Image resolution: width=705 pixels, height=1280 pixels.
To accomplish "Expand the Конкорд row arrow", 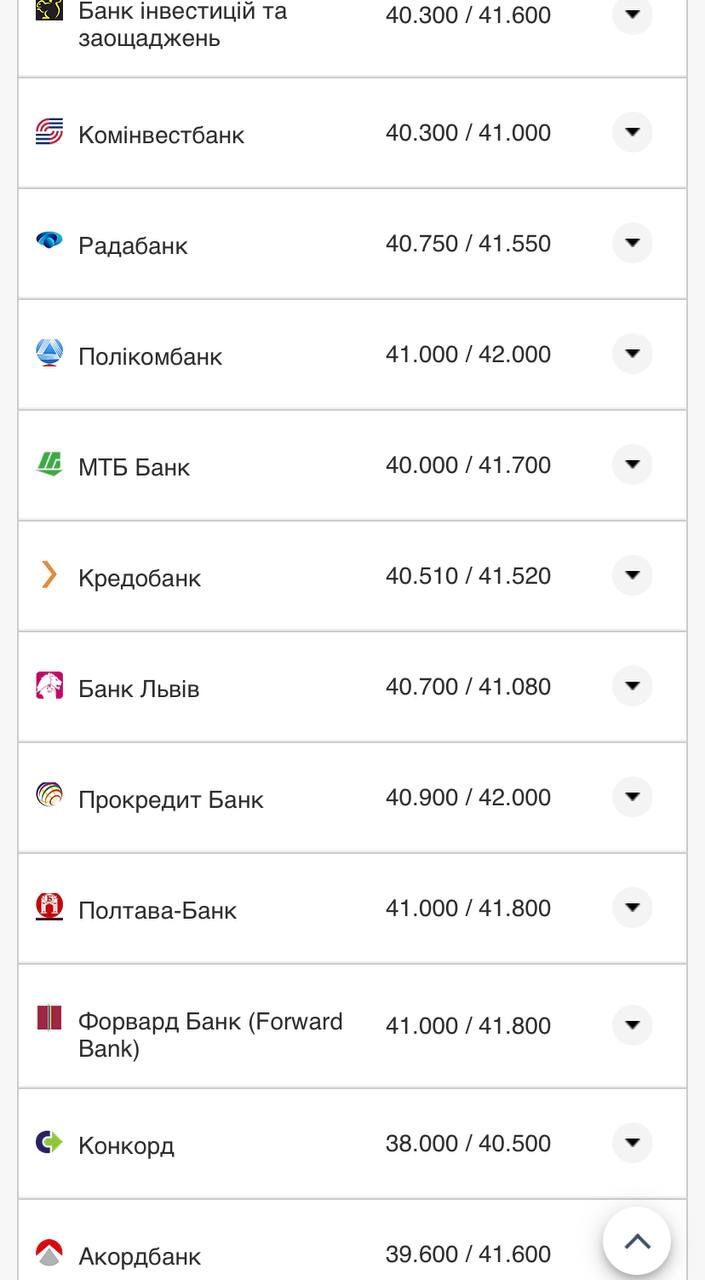I will pyautogui.click(x=632, y=1143).
